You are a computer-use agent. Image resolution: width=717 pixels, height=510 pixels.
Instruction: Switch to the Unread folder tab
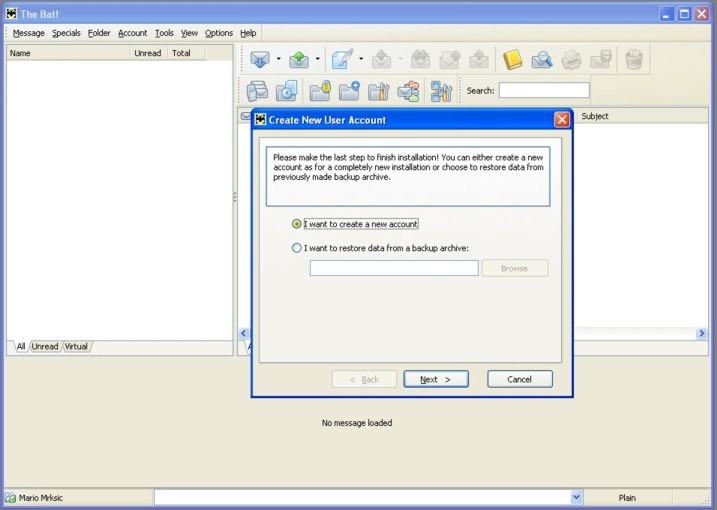tap(45, 347)
